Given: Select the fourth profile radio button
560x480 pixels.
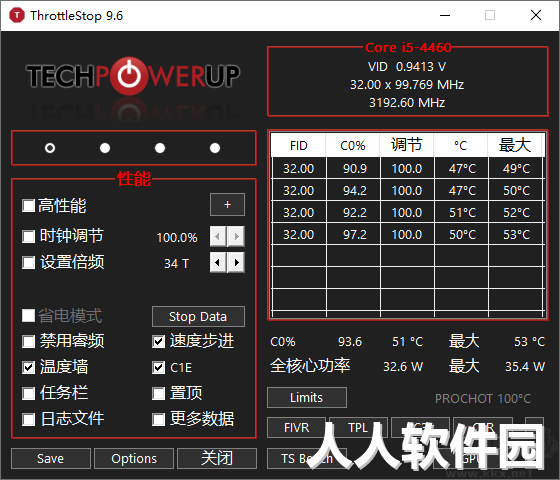Looking at the screenshot, I should [215, 148].
